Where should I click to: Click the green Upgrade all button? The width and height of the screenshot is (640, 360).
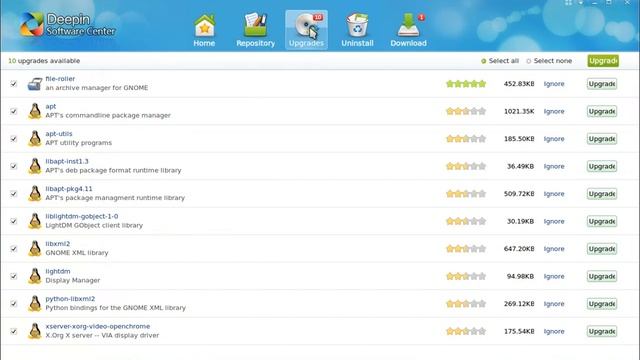pos(603,61)
